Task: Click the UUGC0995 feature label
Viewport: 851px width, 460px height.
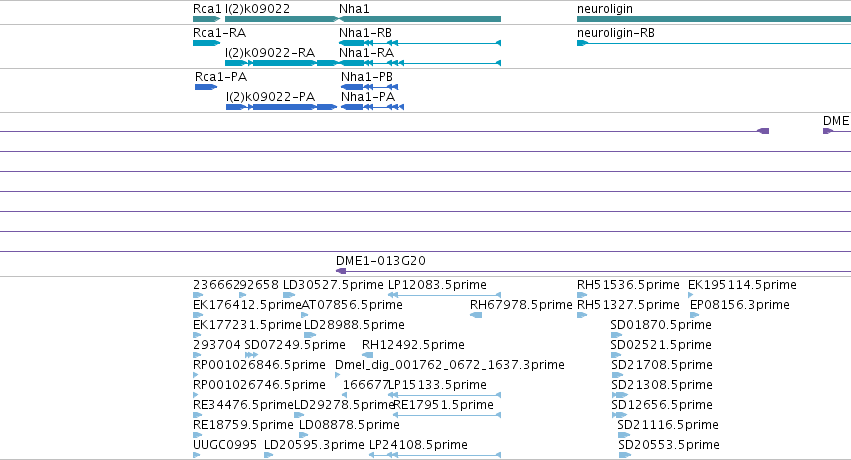Action: tap(225, 445)
